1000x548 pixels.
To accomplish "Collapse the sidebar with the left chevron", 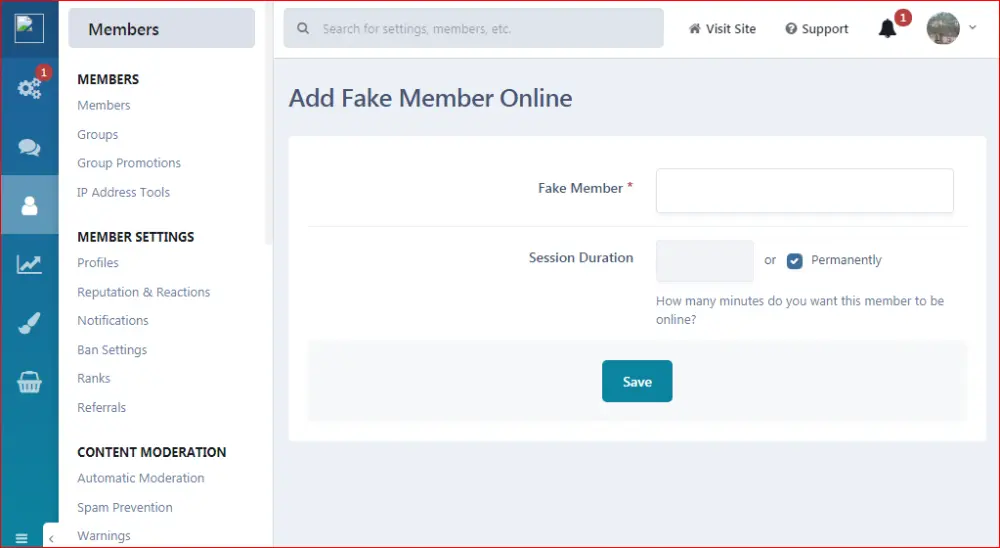I will point(51,538).
